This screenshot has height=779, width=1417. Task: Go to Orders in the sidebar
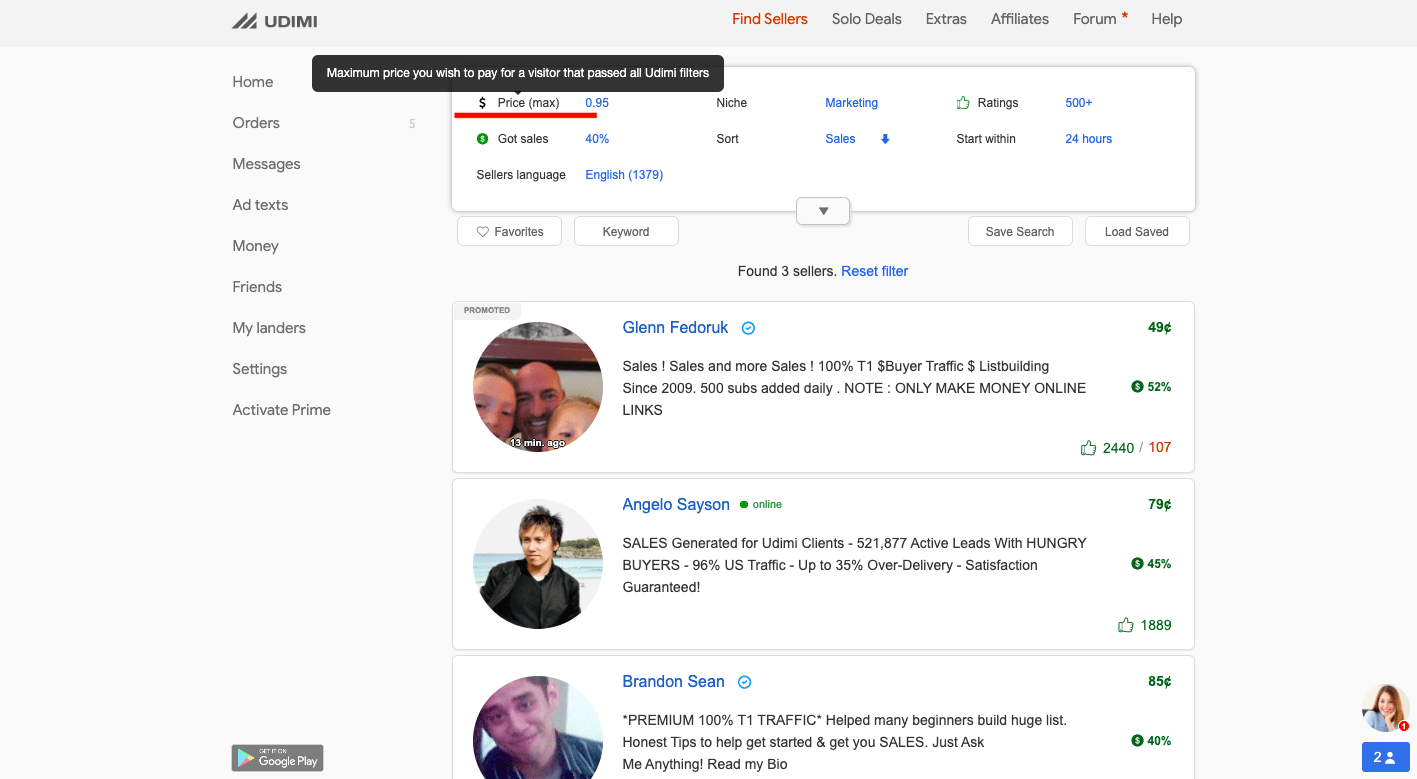click(256, 123)
